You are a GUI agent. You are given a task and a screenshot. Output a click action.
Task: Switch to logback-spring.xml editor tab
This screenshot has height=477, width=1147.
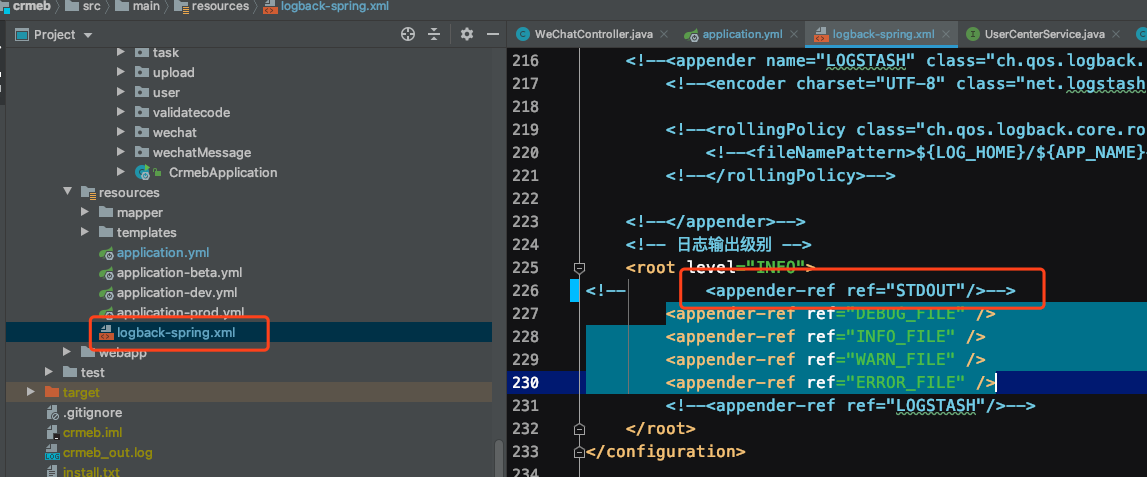(883, 34)
